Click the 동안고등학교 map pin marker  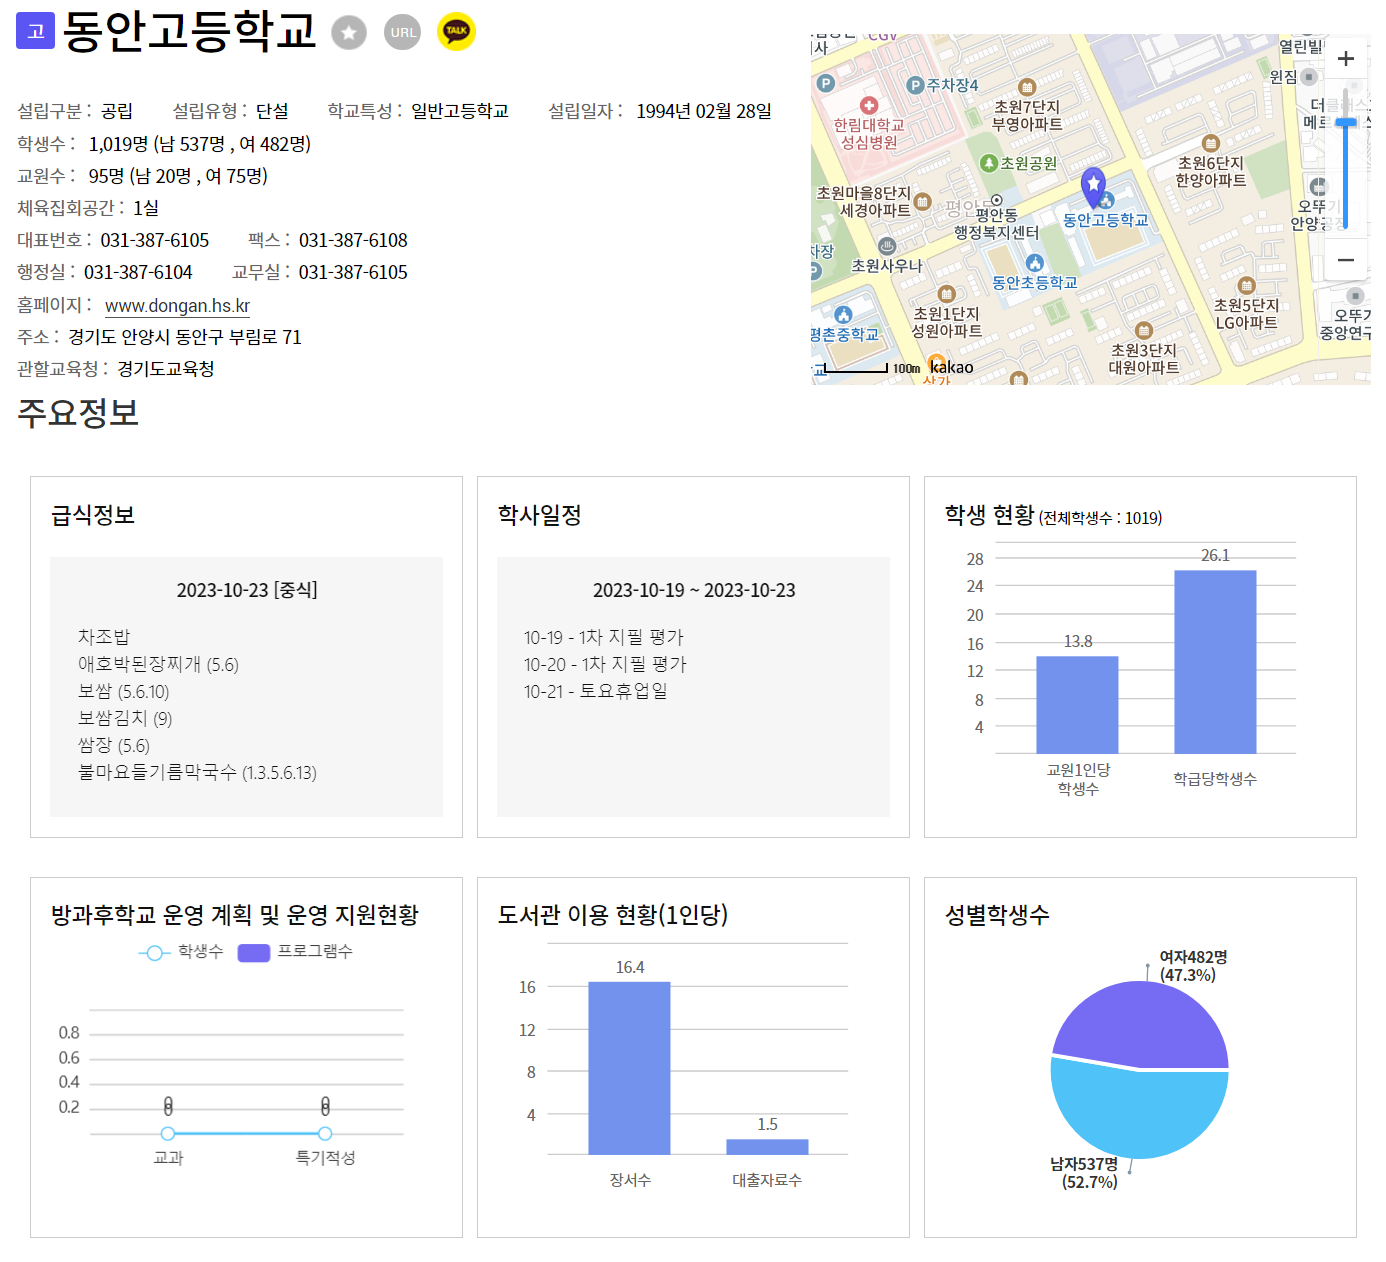(x=1093, y=187)
